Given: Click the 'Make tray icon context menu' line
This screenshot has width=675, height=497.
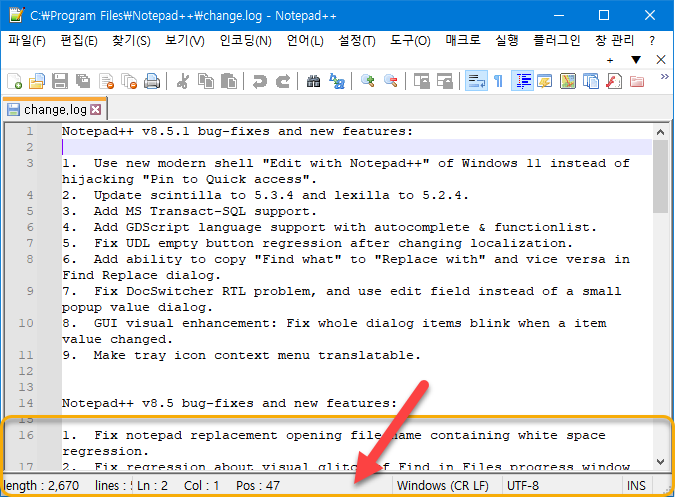Looking at the screenshot, I should pos(241,355).
